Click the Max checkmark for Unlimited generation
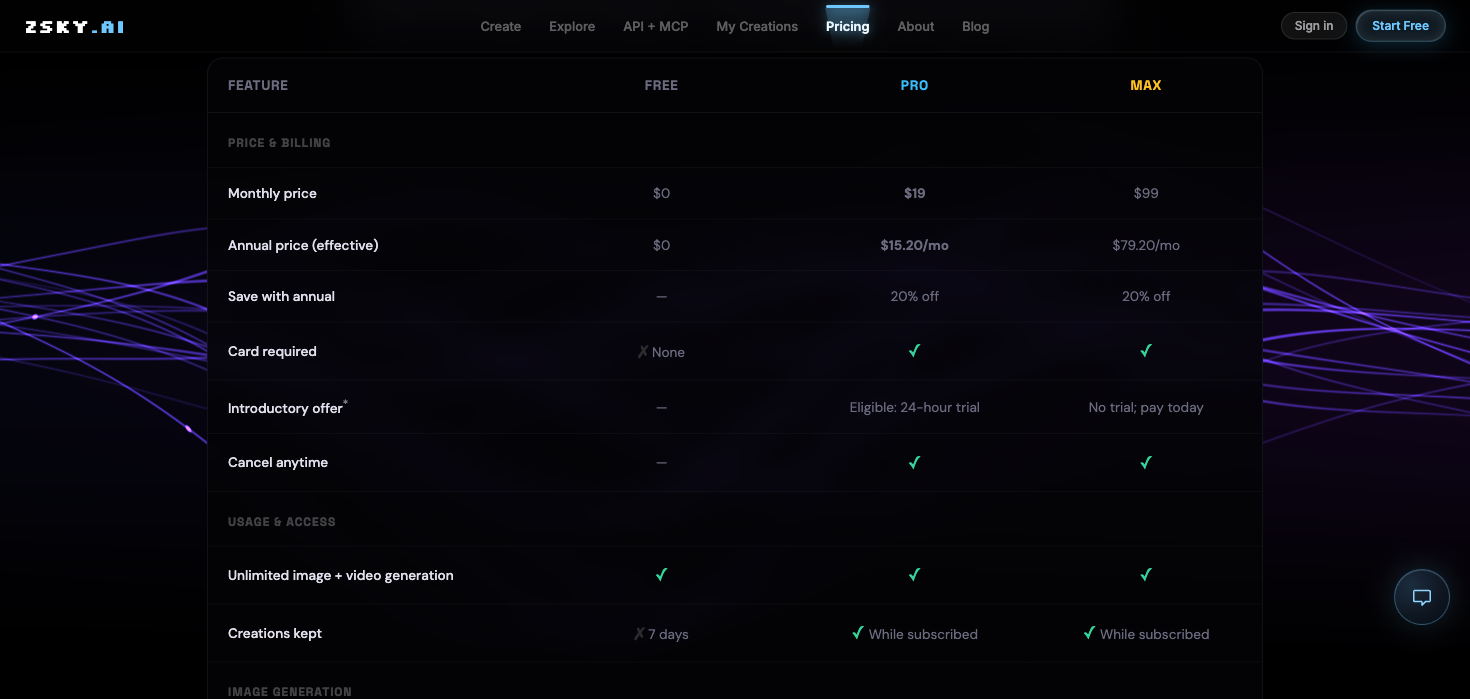The image size is (1470, 699). 1146,575
